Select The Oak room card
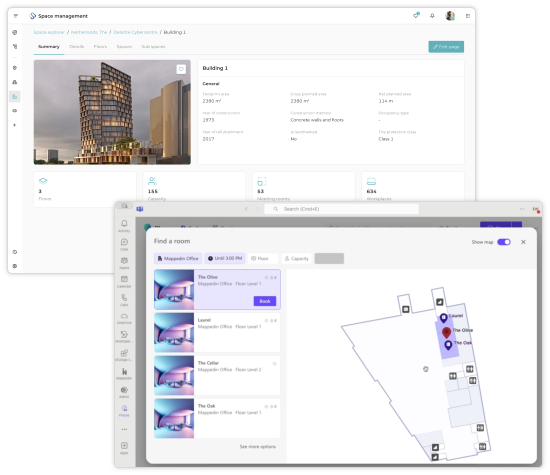 pos(217,418)
